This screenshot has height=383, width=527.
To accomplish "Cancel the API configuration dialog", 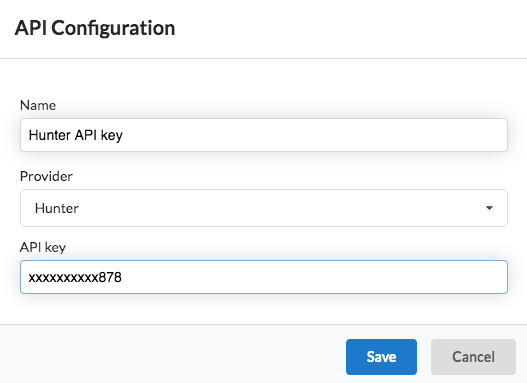I will coord(473,357).
